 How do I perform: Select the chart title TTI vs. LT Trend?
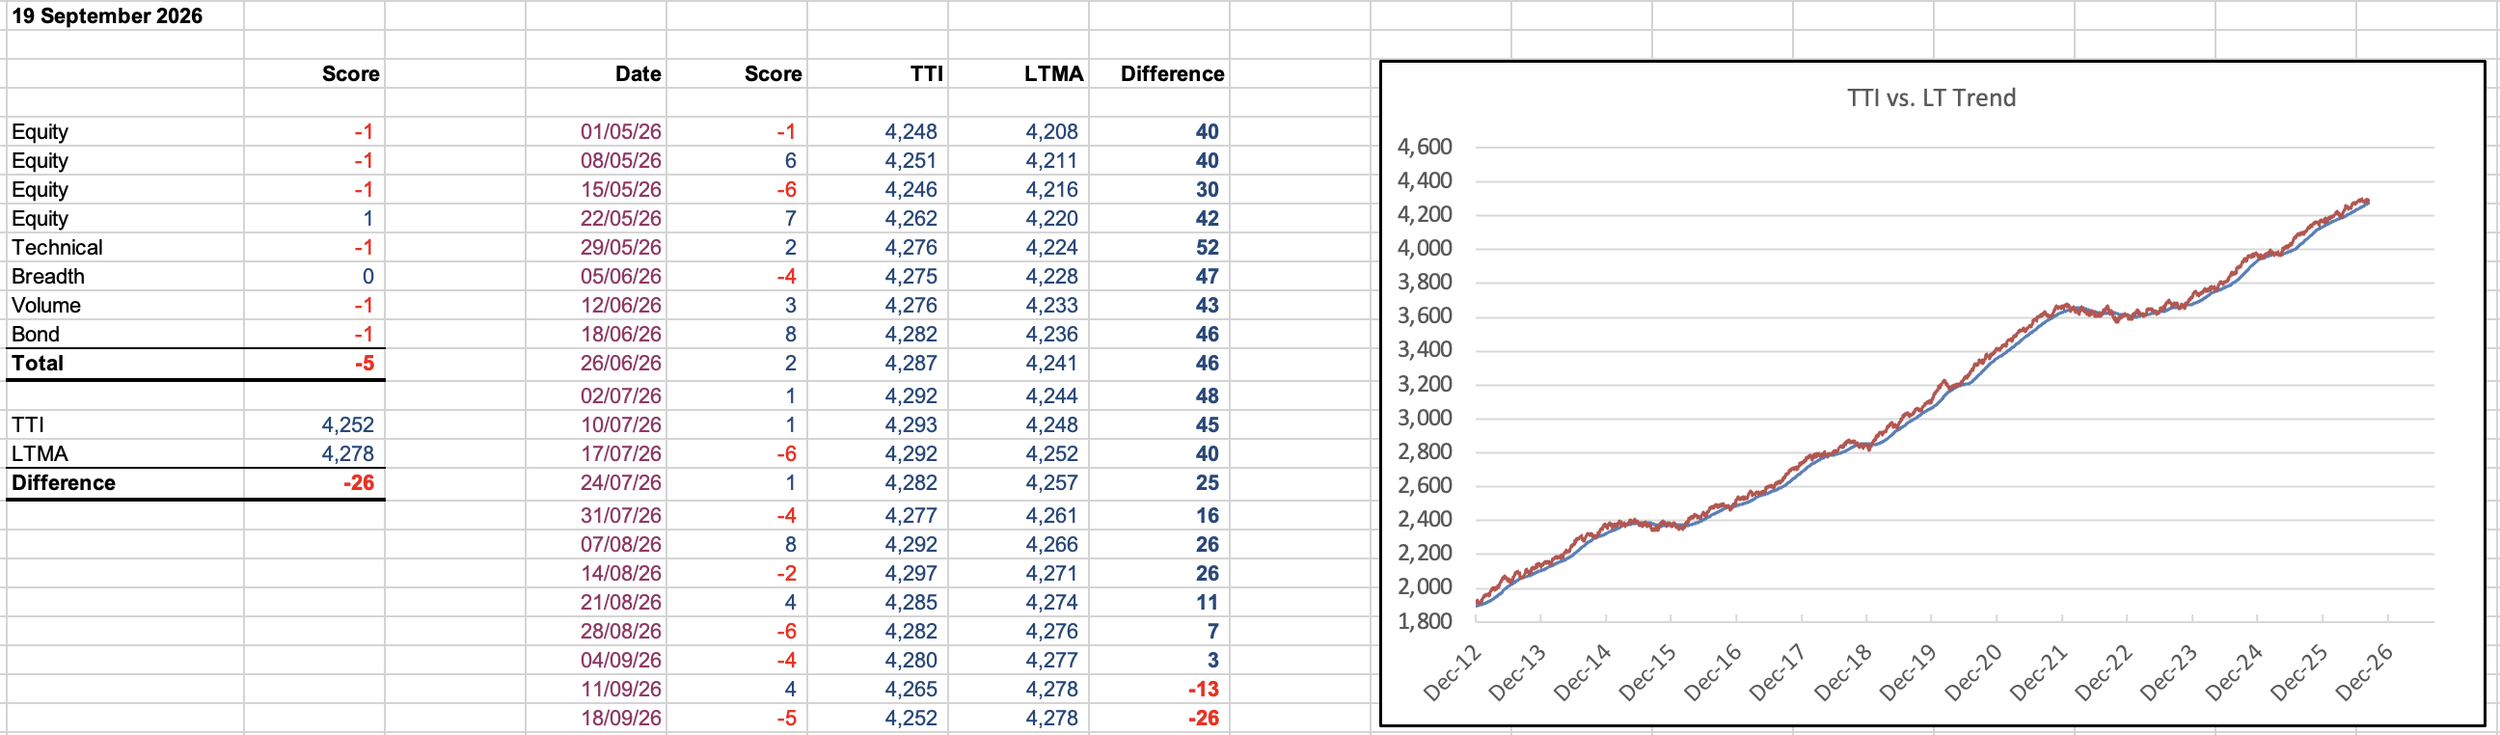click(1931, 98)
